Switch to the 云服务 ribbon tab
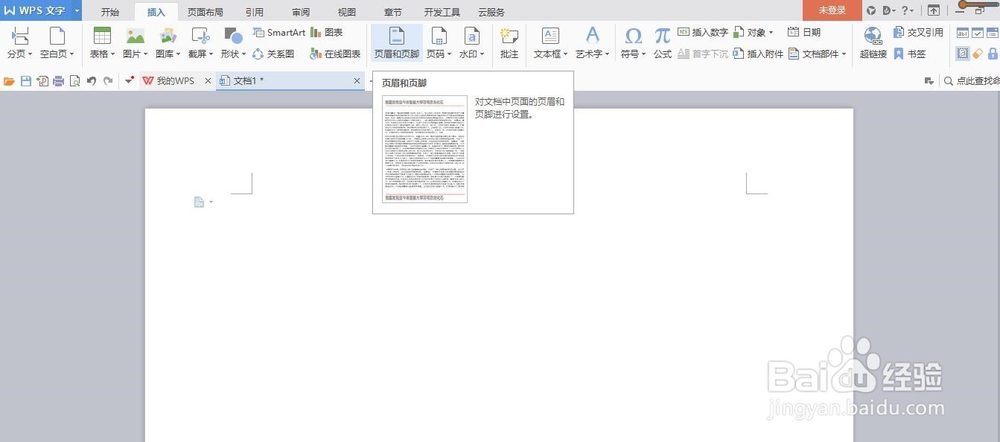1000x442 pixels. pos(491,12)
